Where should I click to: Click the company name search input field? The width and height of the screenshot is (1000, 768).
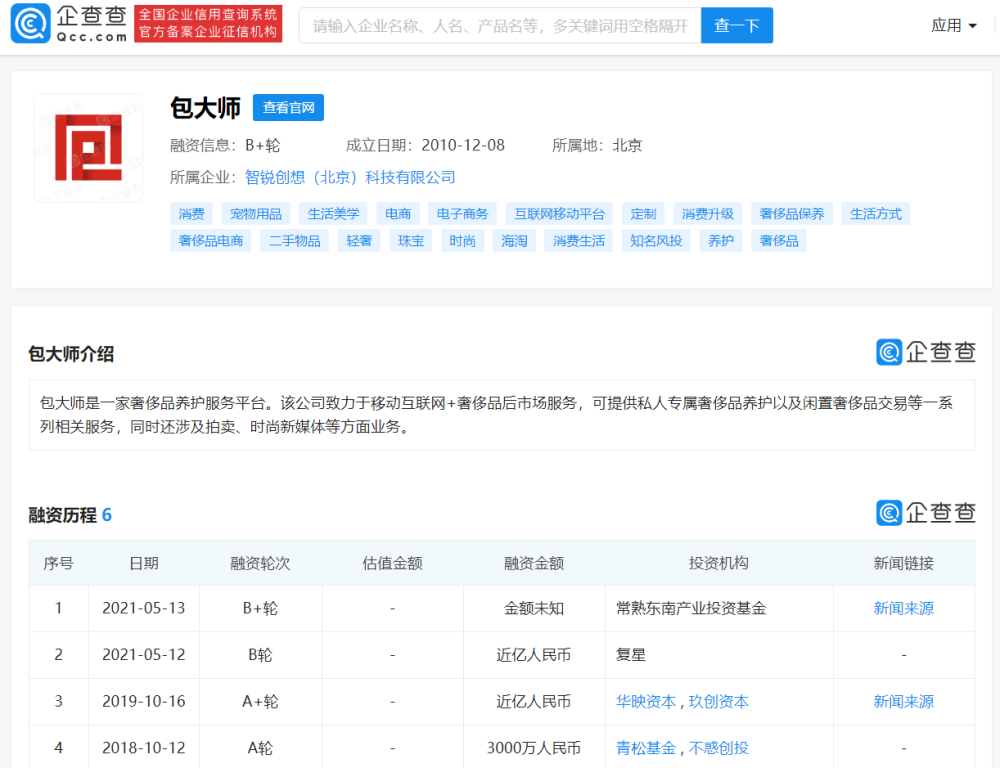500,26
